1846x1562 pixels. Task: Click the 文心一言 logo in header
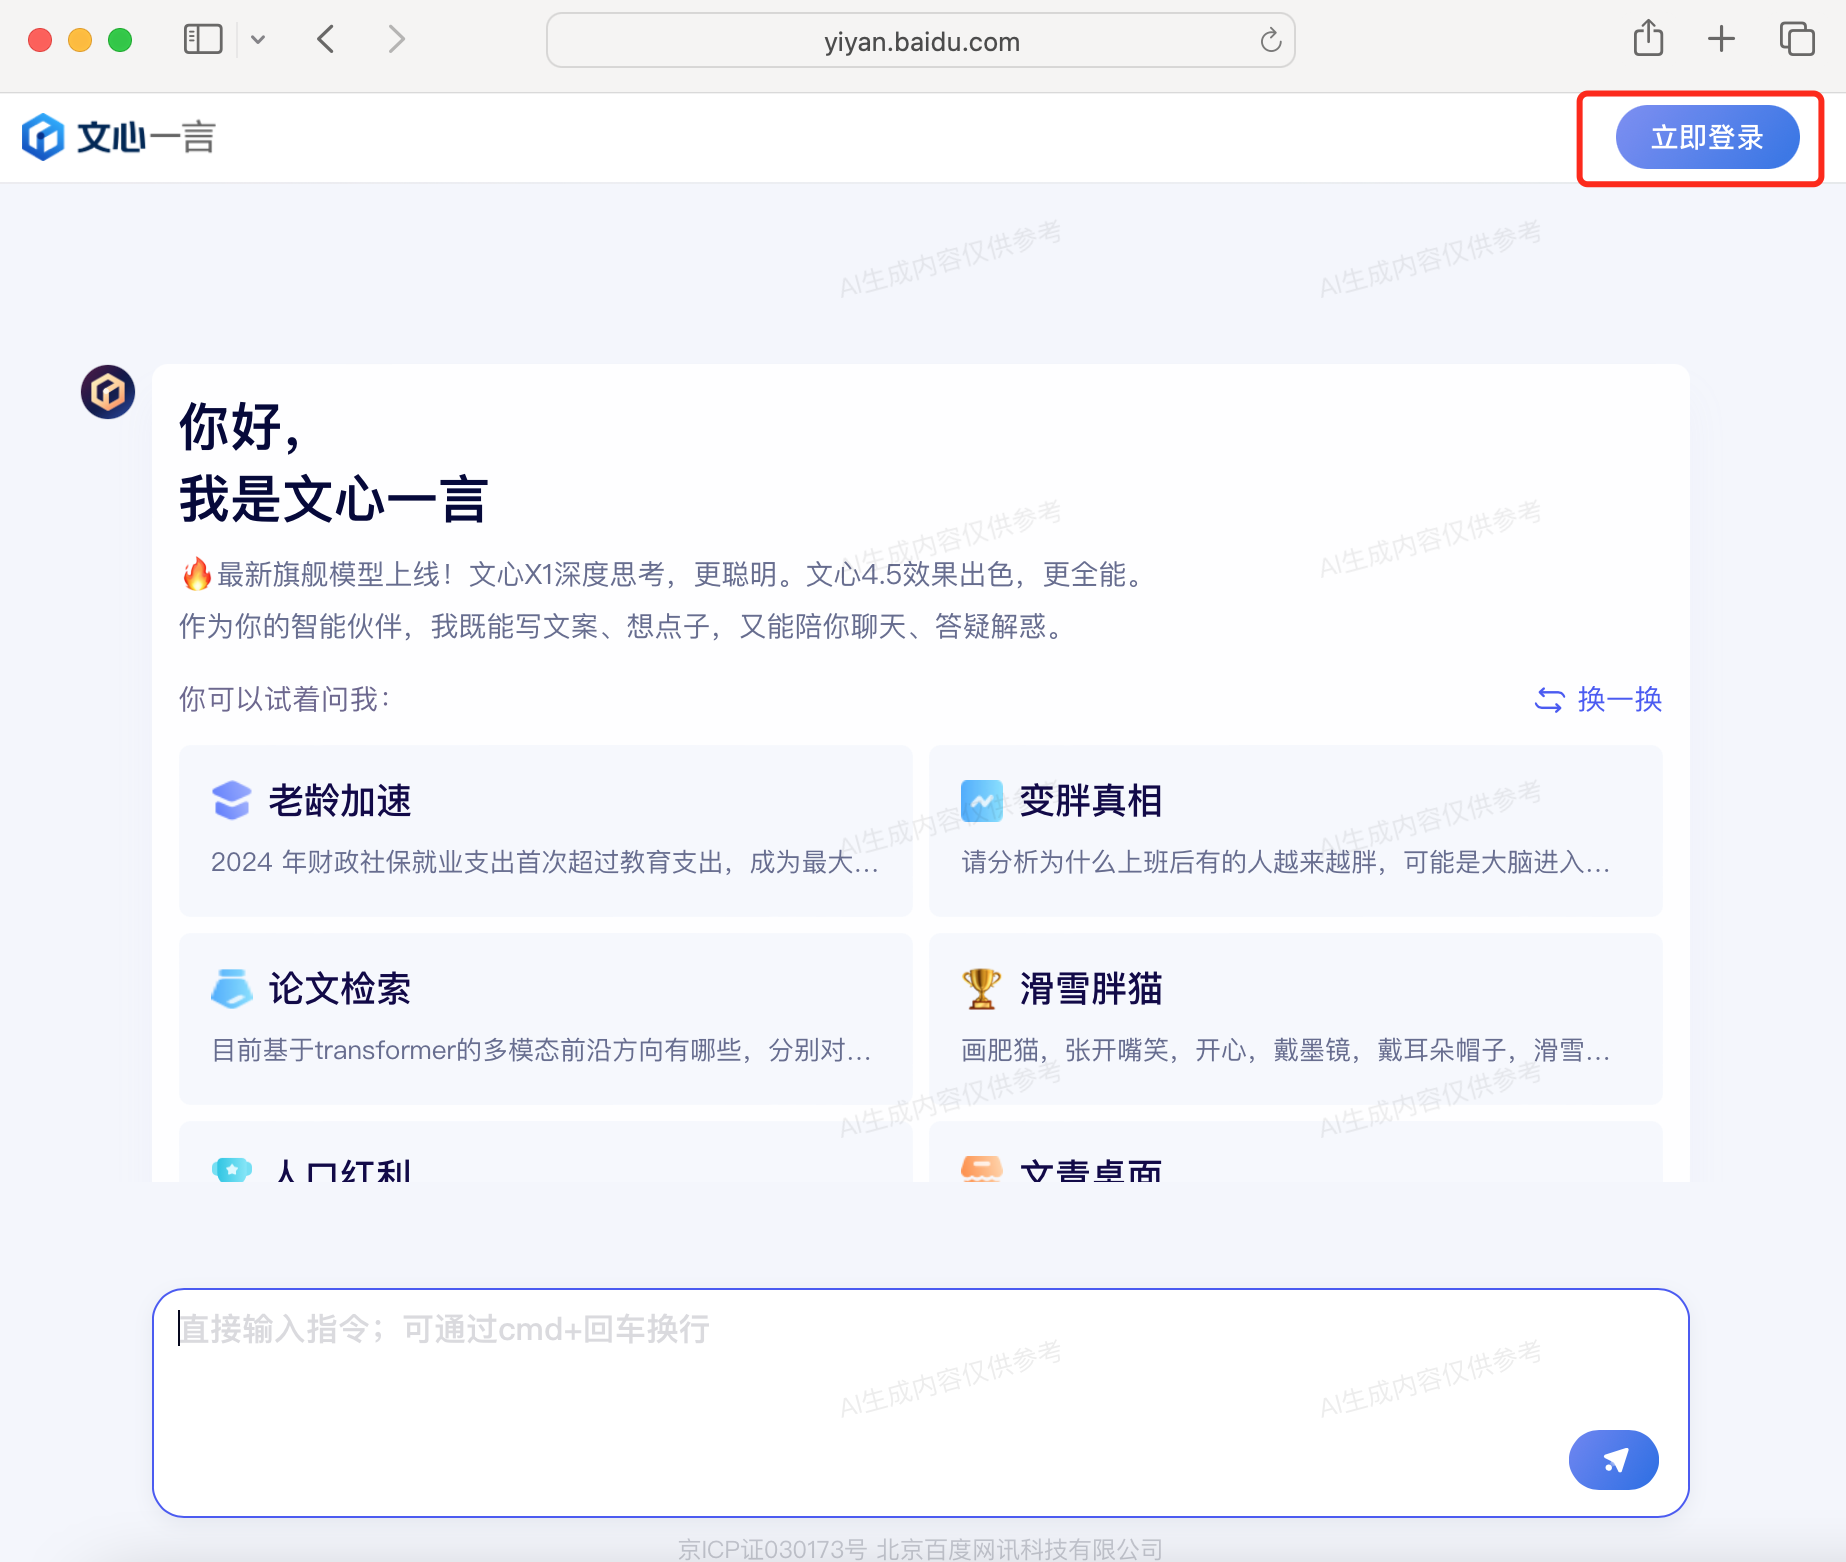(119, 137)
